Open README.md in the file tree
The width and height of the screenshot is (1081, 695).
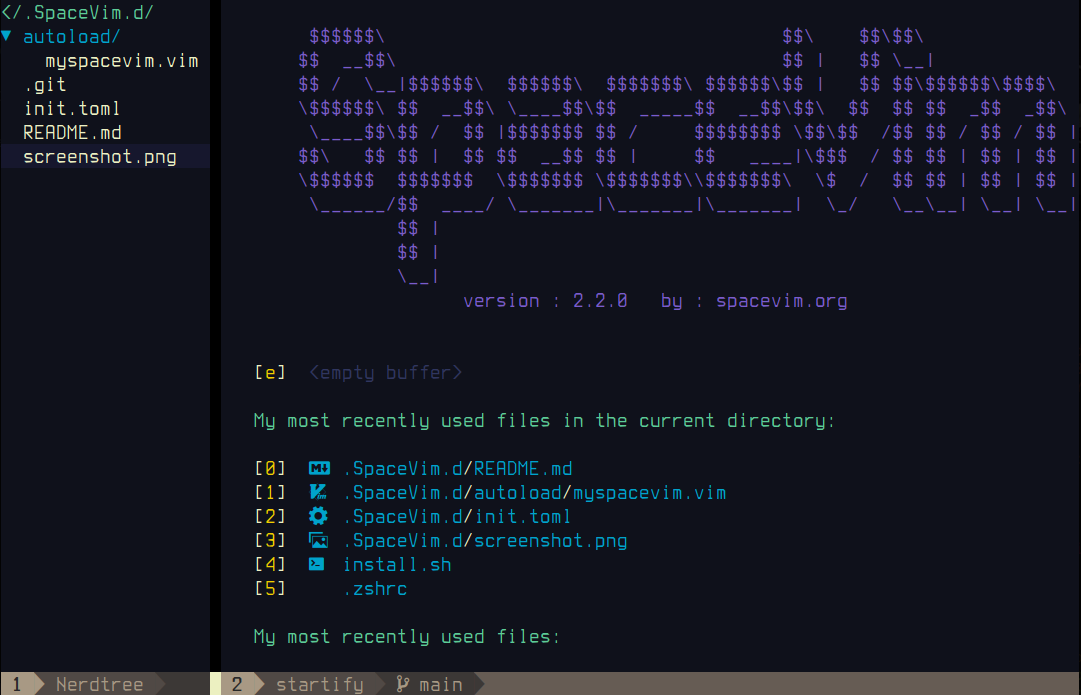point(72,133)
